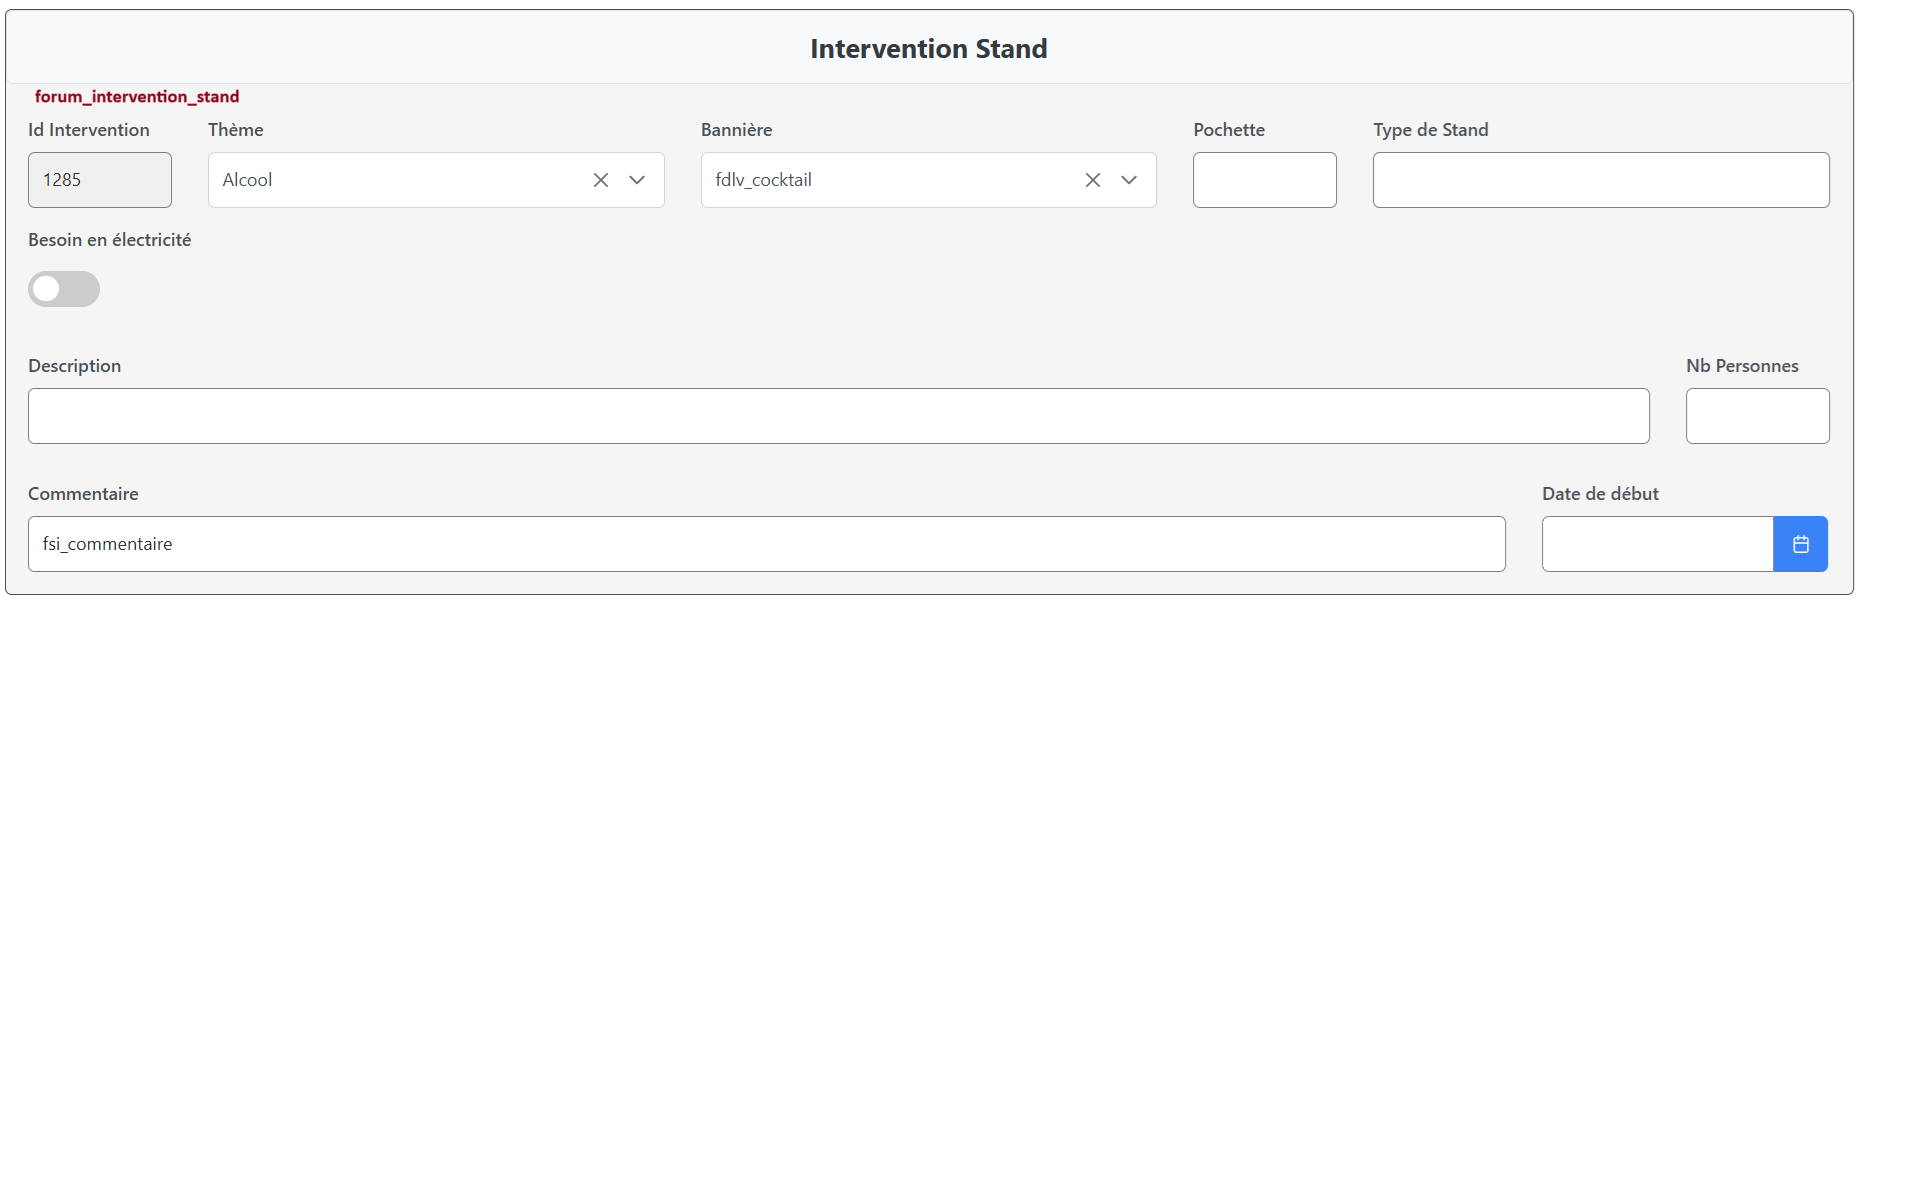The height and width of the screenshot is (1198, 1907).
Task: Focus the Pochette input field
Action: (1264, 180)
